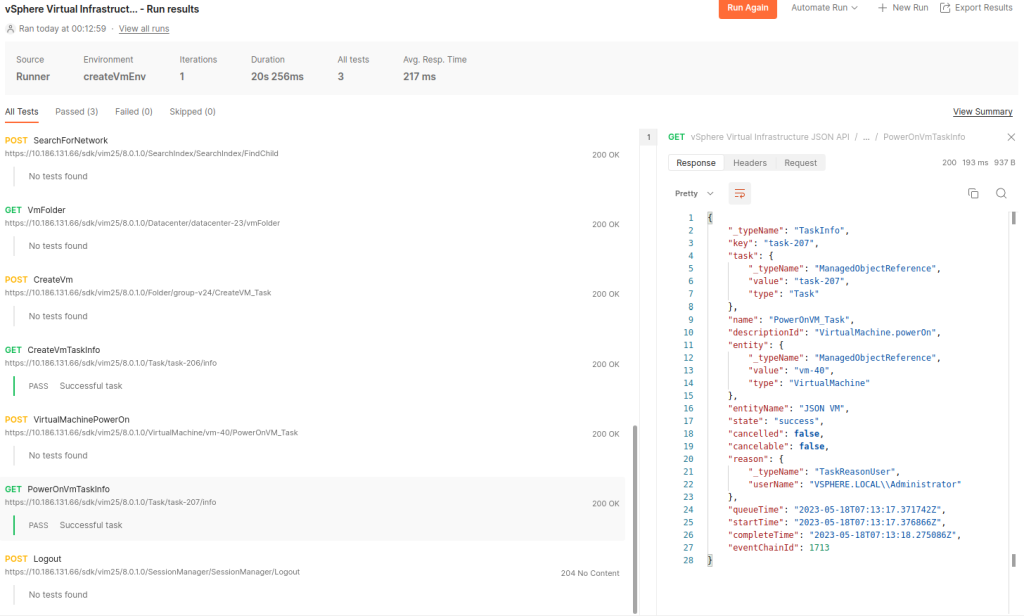This screenshot has width=1024, height=616.
Task: Open the Request tab in response panel
Action: (800, 163)
